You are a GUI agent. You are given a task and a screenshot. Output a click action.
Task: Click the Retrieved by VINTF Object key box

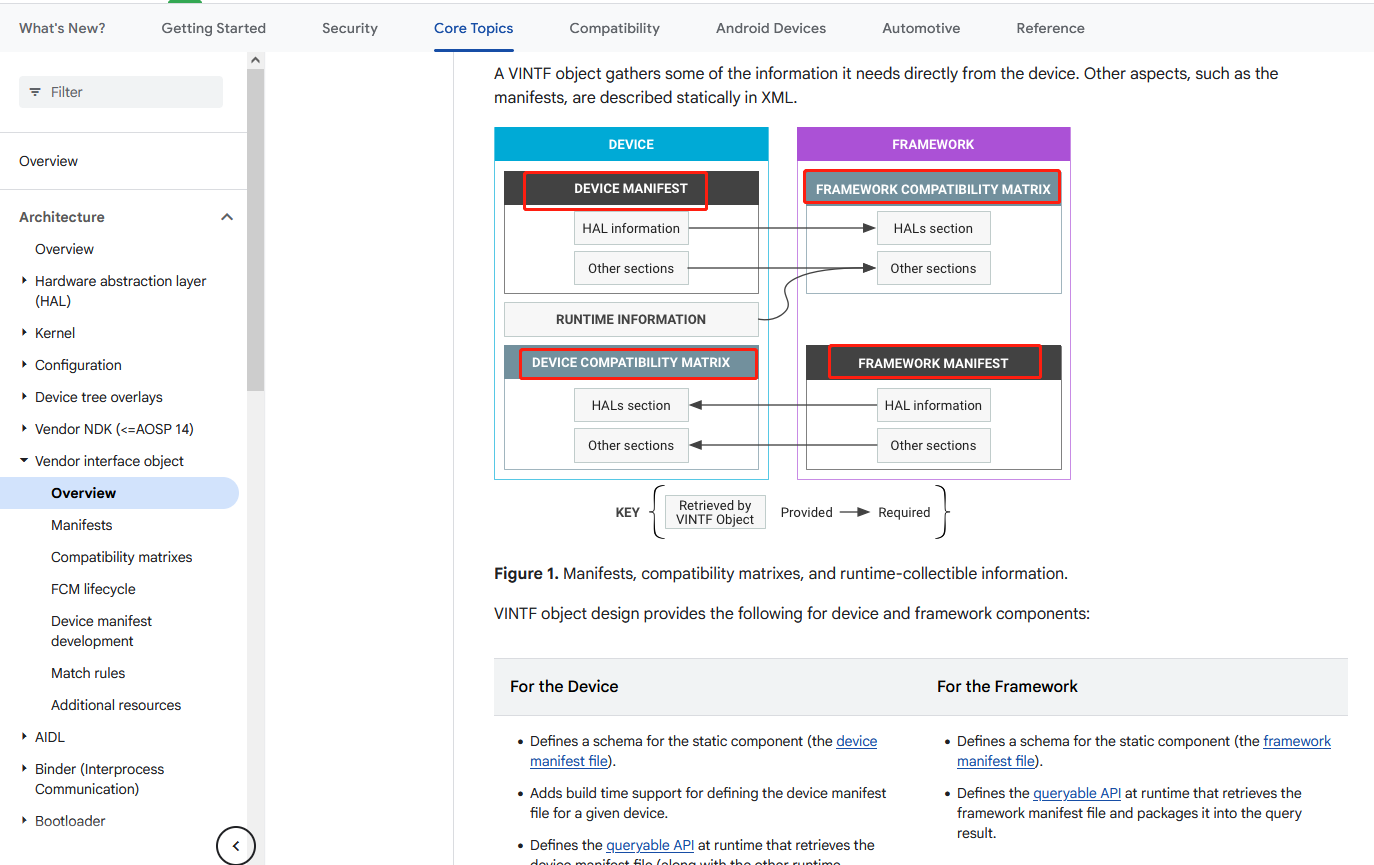tap(715, 512)
